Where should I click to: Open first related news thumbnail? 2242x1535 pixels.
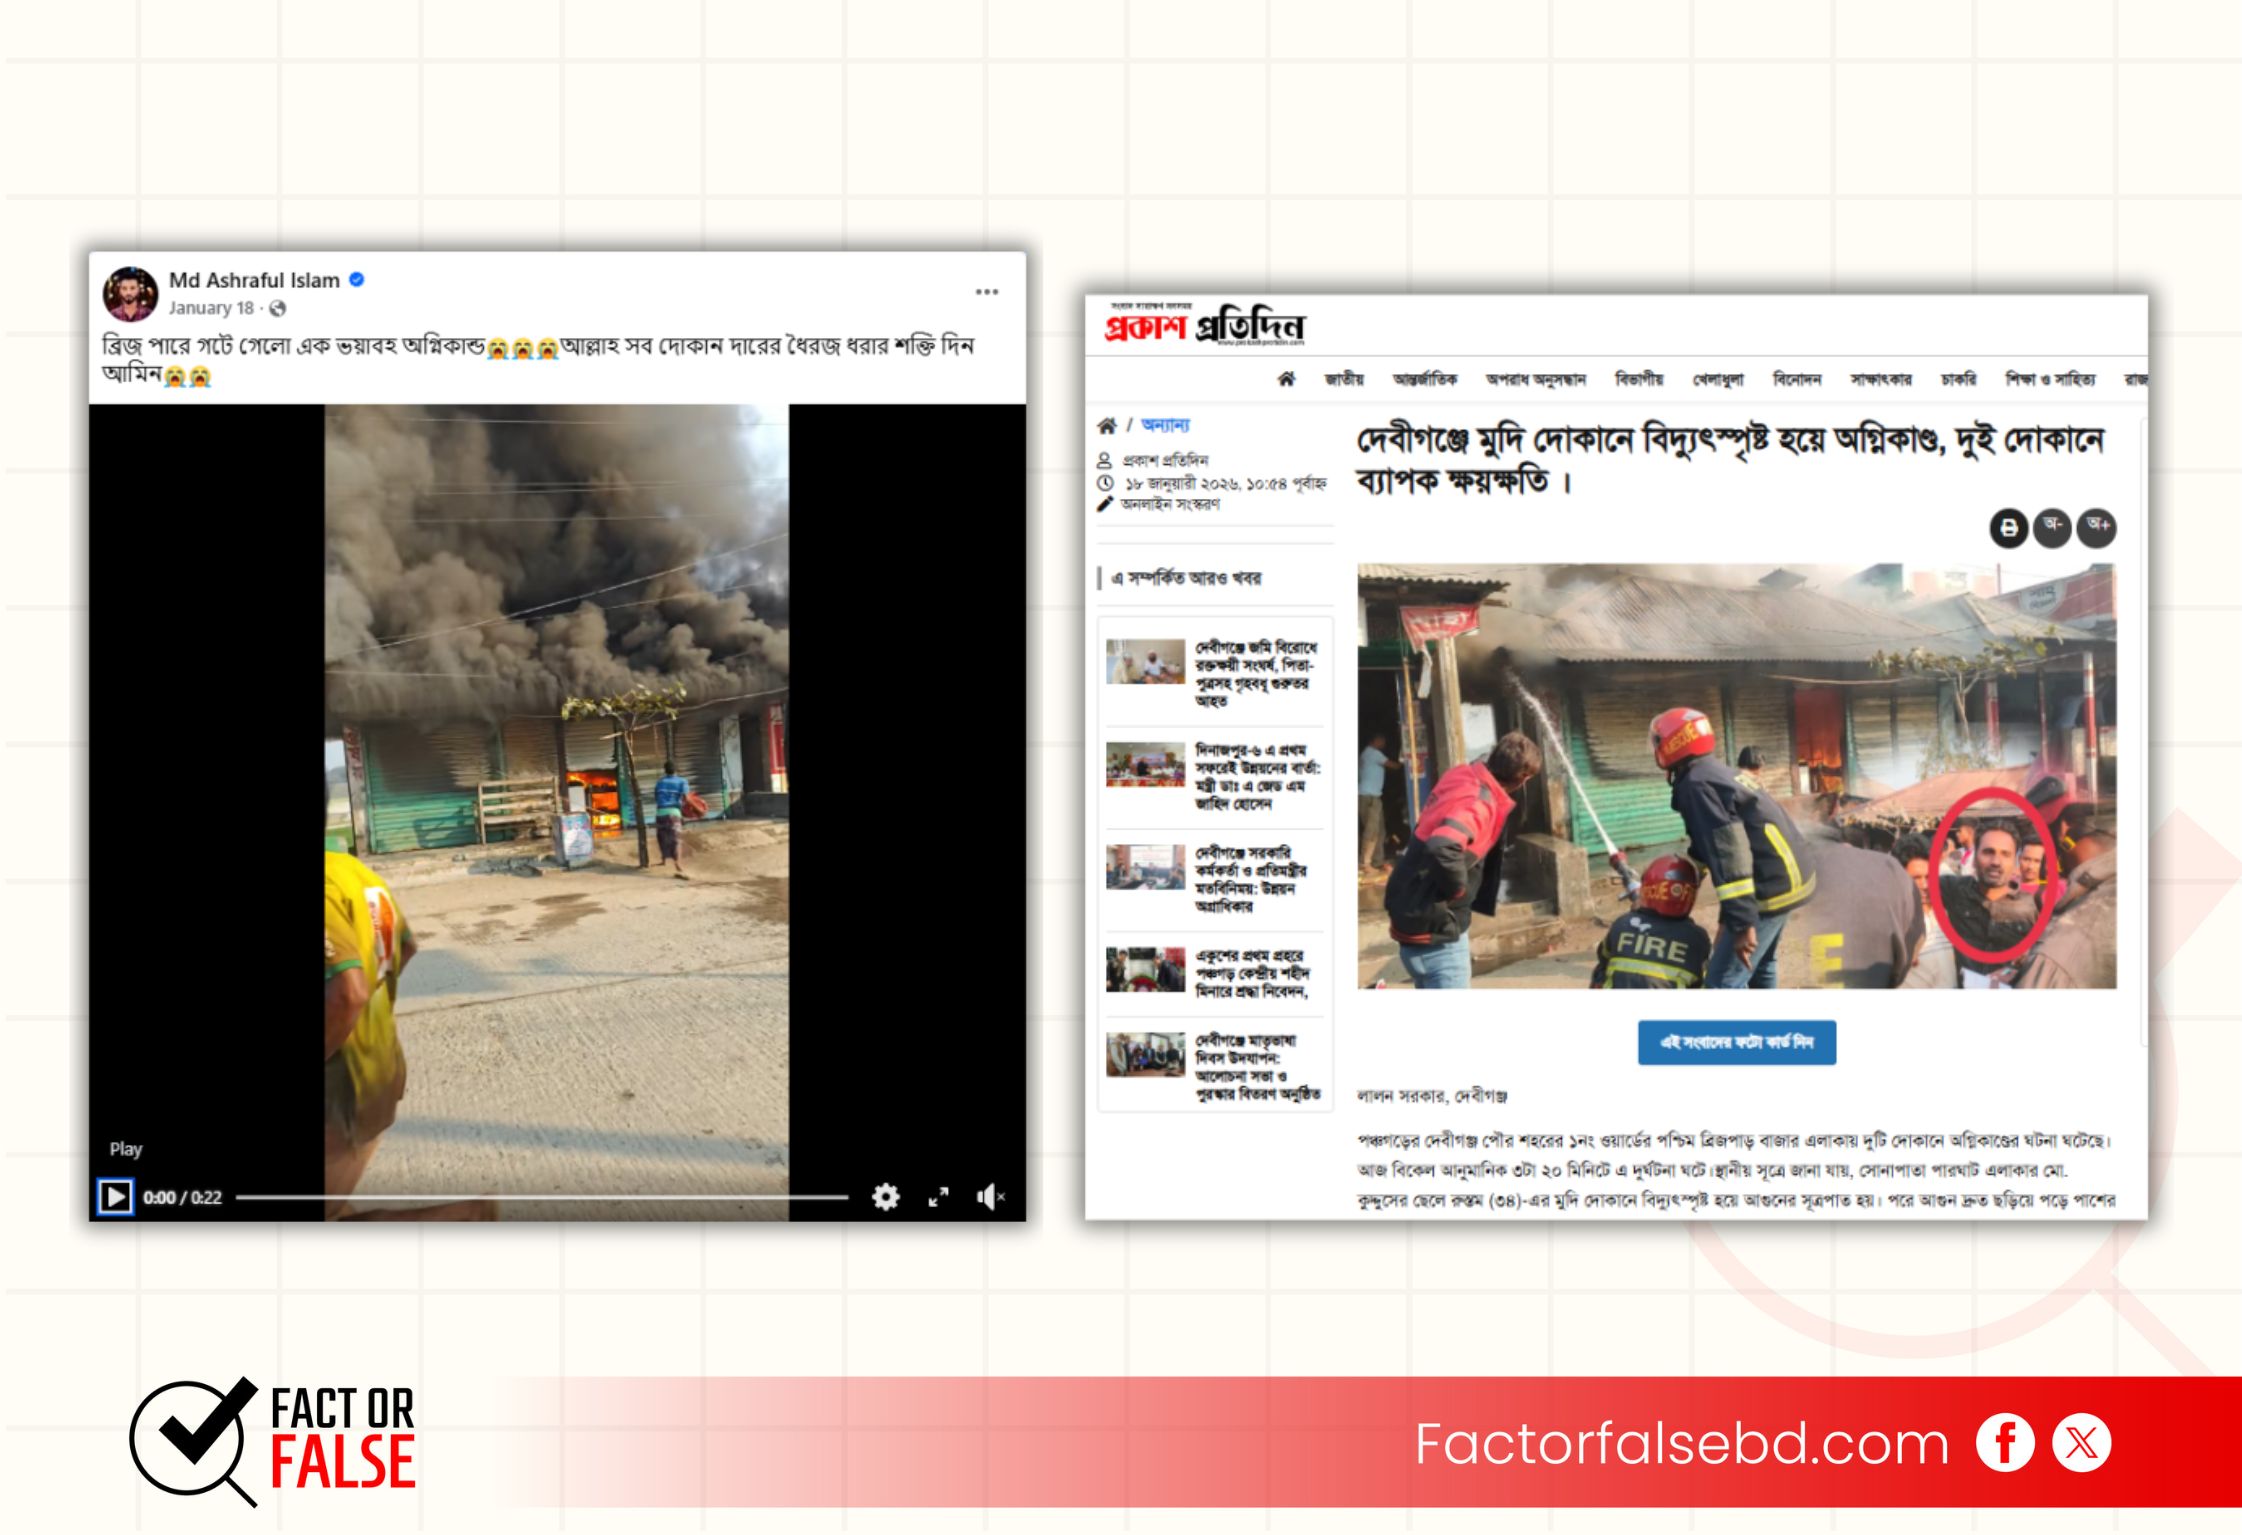(x=1145, y=662)
